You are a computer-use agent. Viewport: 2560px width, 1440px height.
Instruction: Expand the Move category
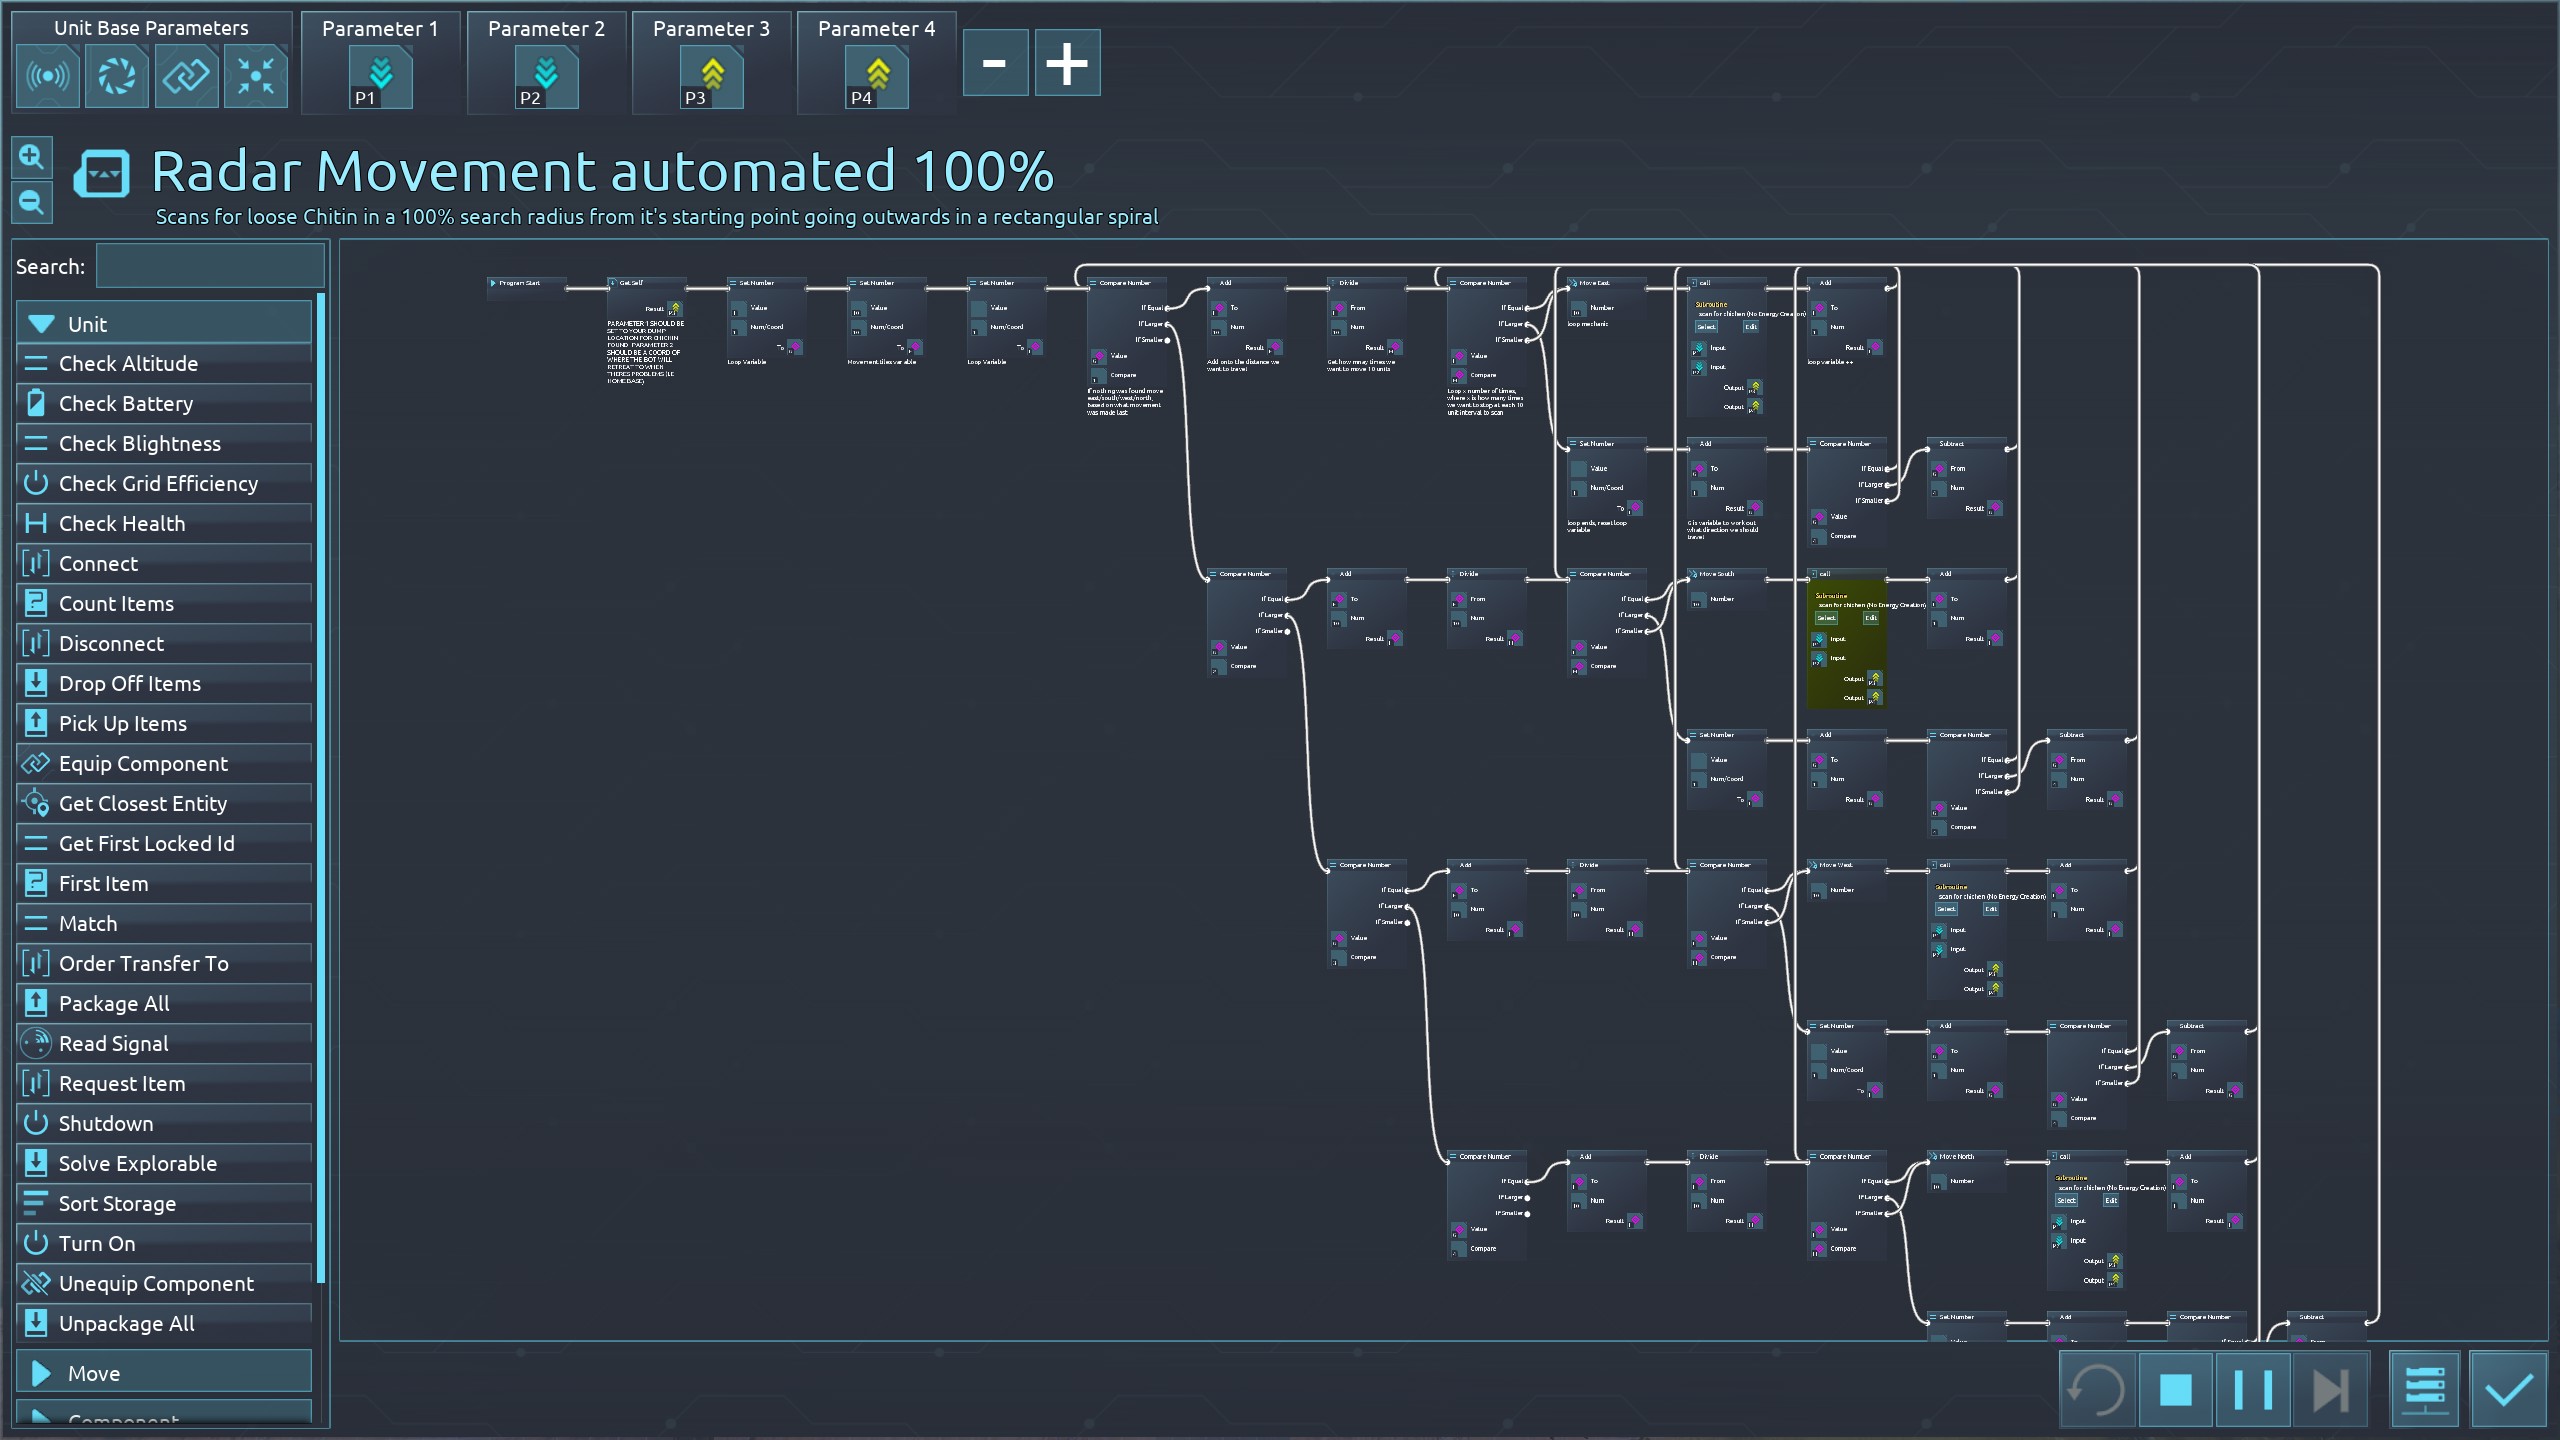point(164,1373)
